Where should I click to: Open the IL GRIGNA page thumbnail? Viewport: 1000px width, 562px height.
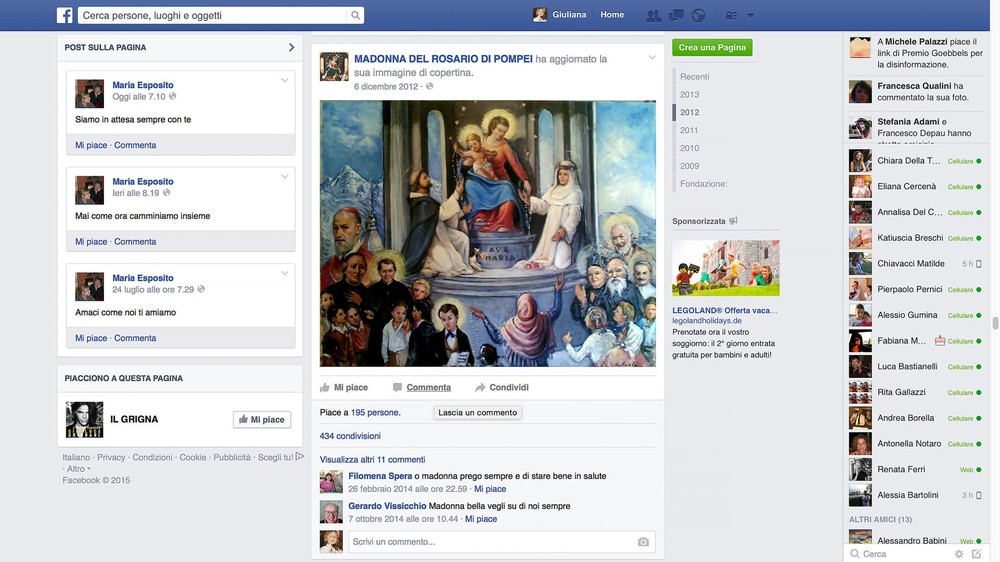point(84,419)
